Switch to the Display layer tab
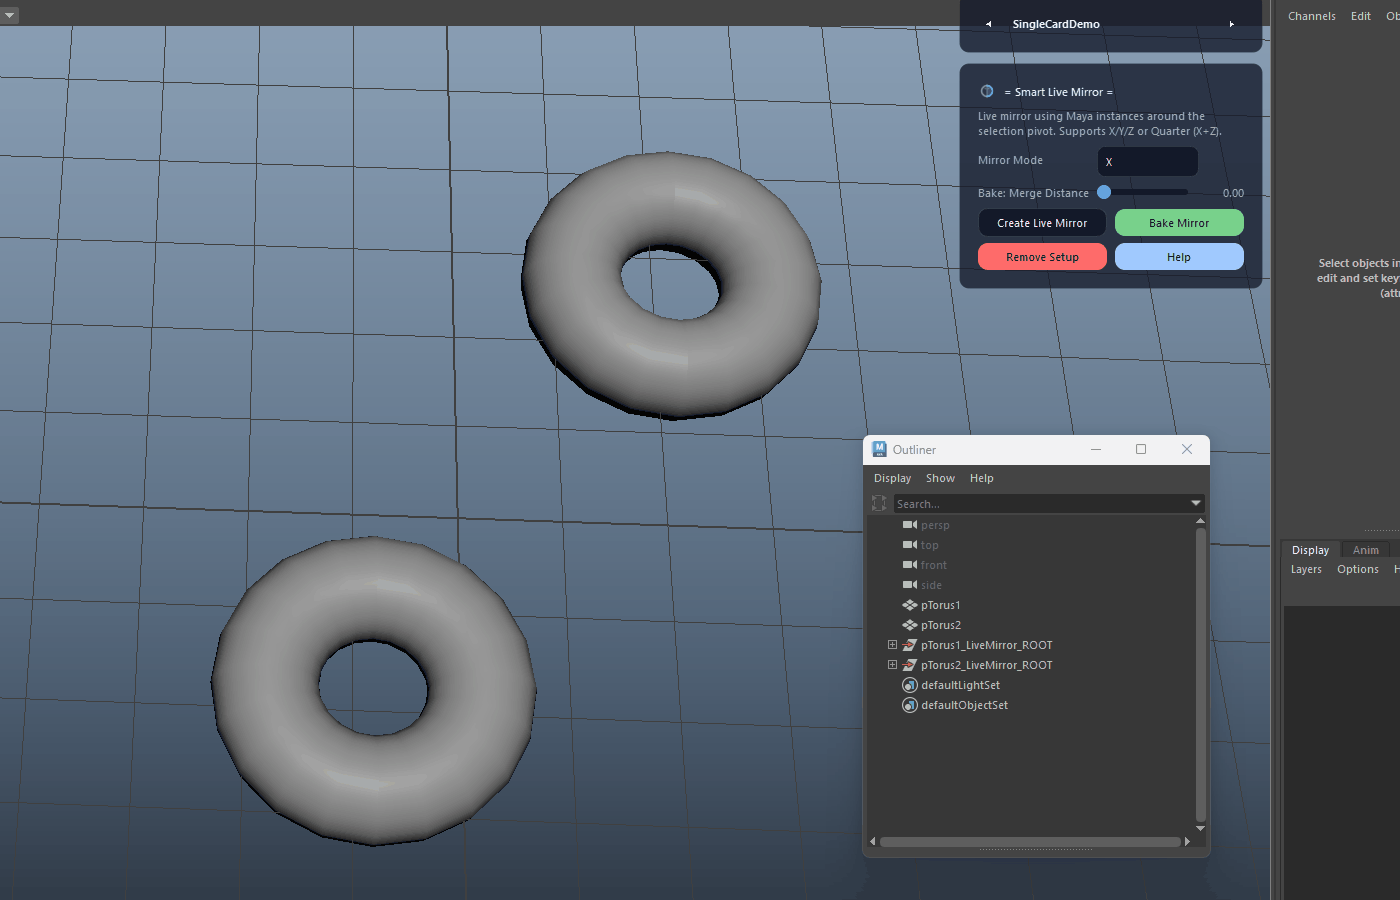Image resolution: width=1400 pixels, height=900 pixels. click(x=1310, y=550)
